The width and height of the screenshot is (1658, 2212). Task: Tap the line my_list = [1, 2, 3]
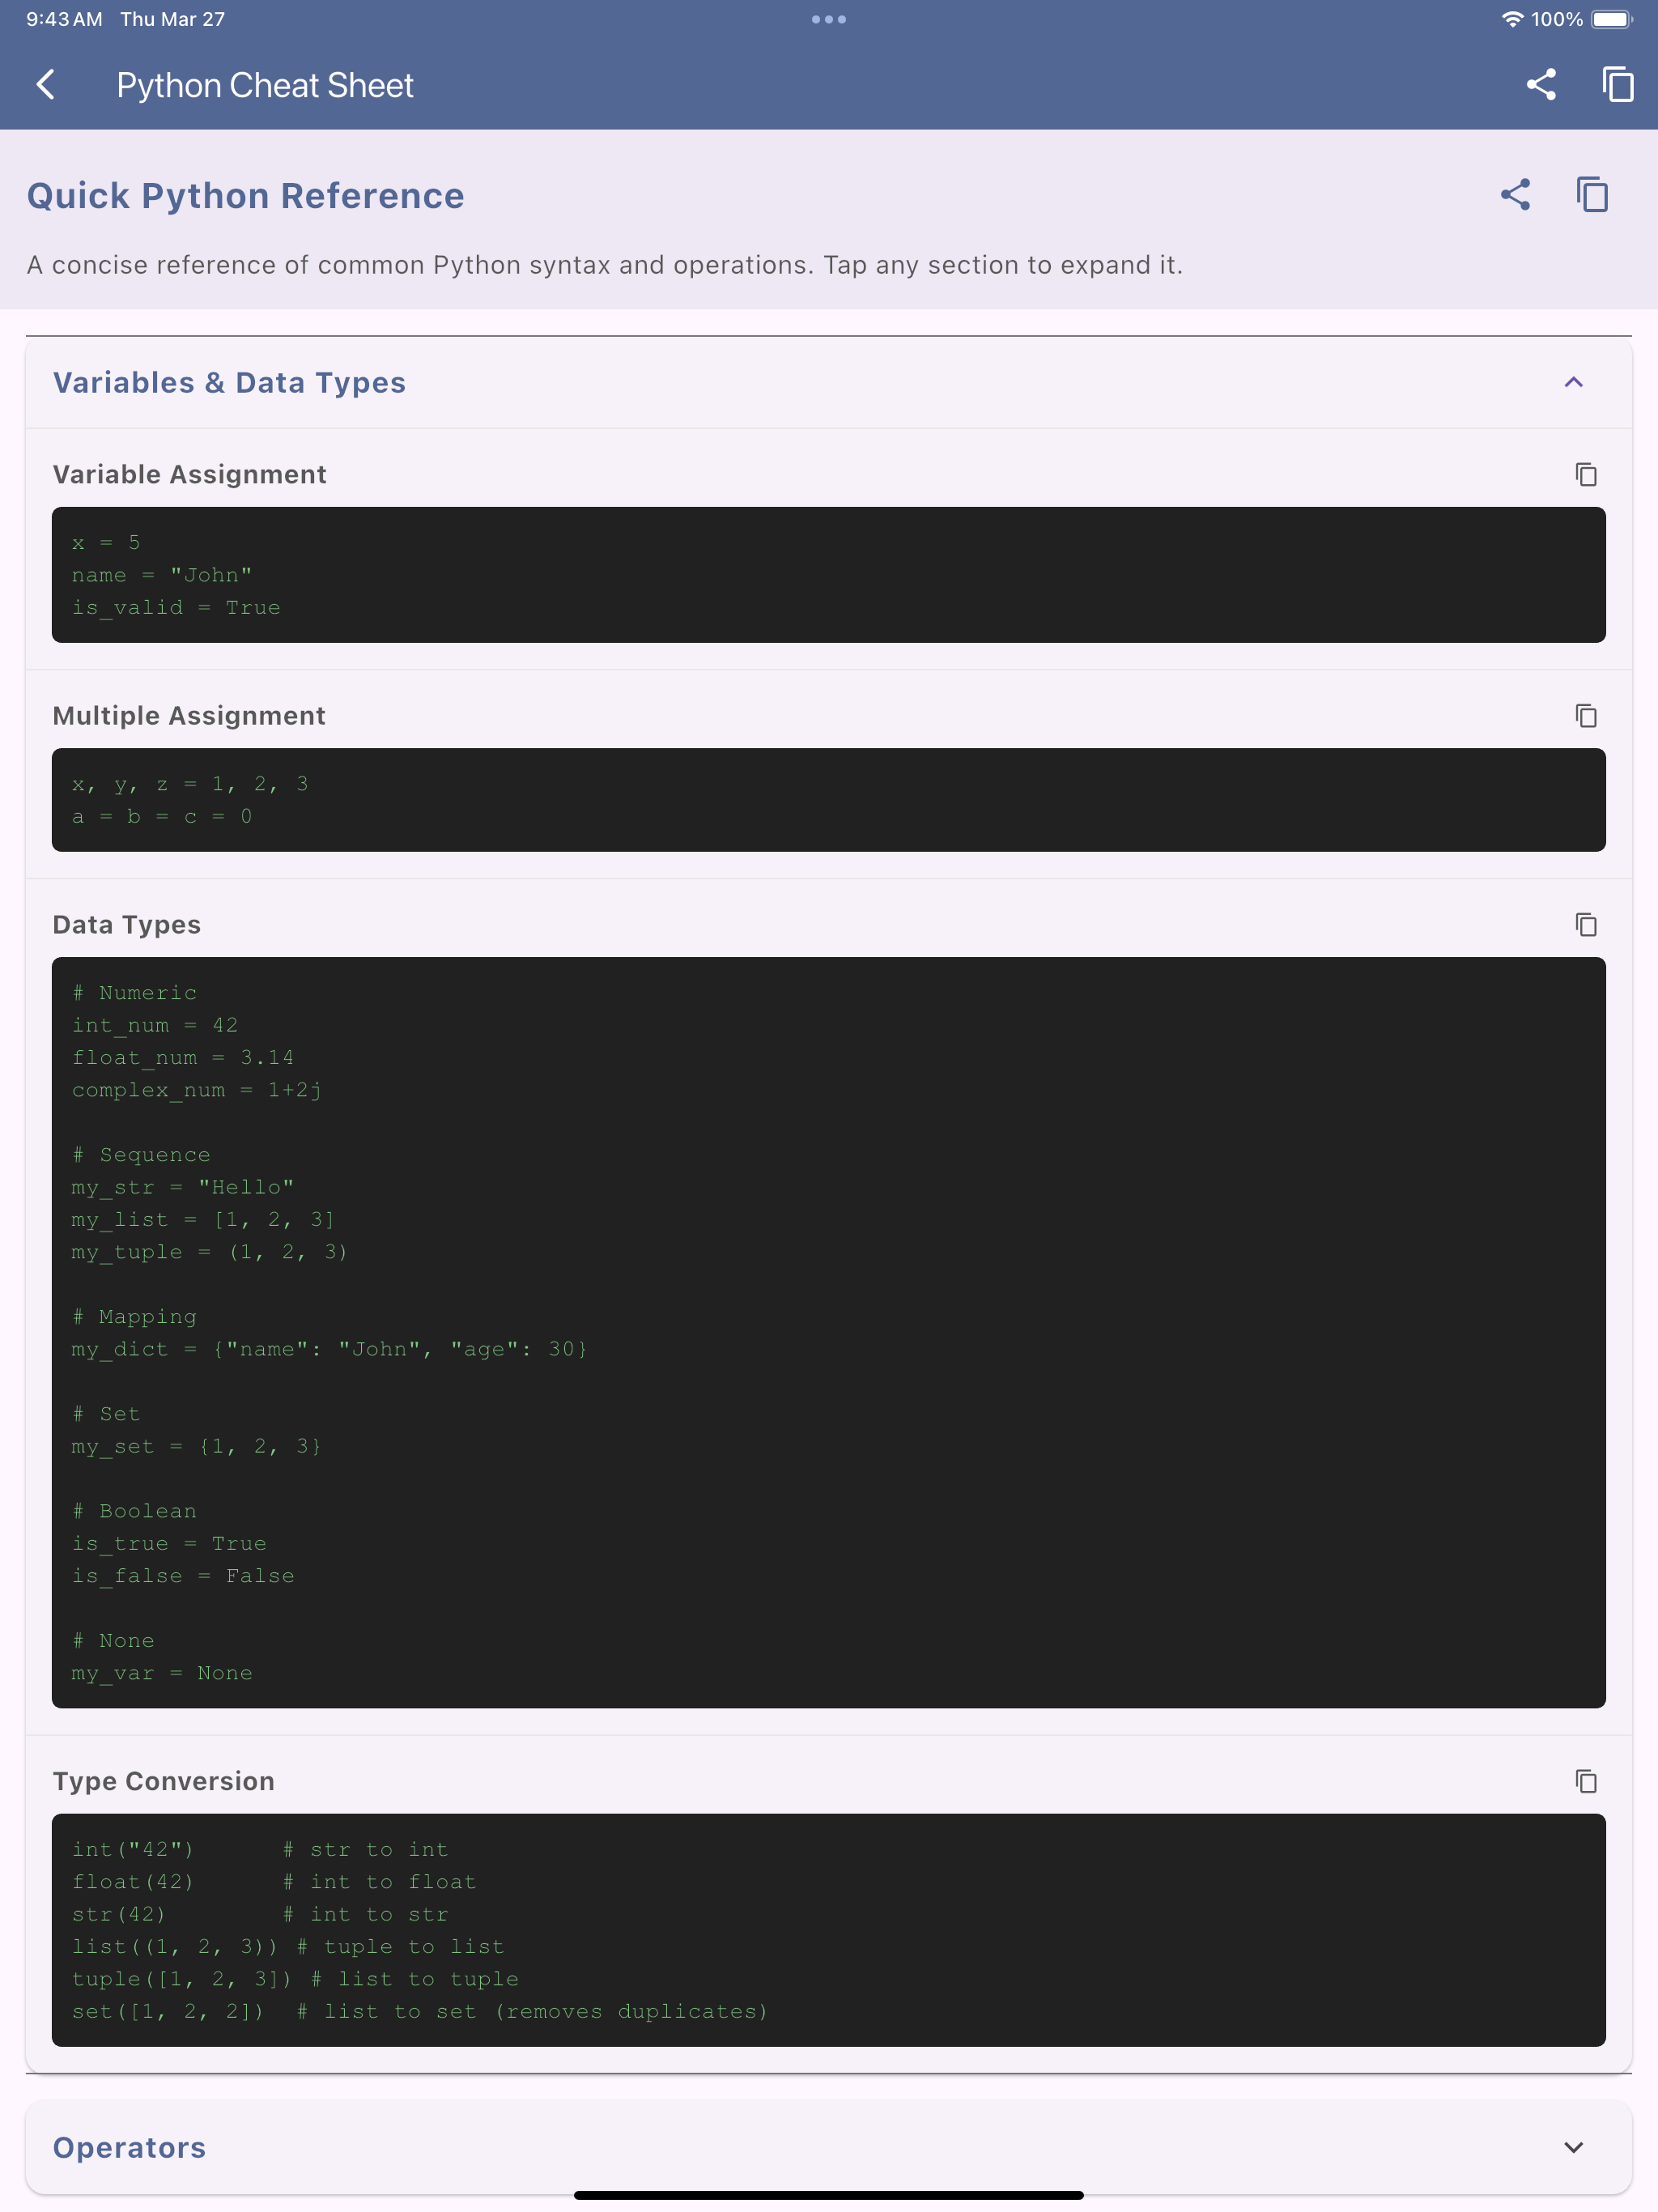204,1219
